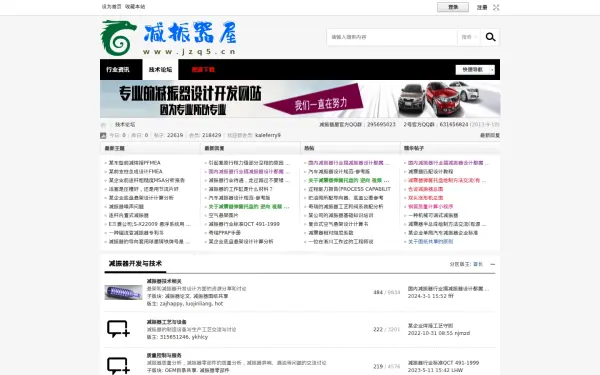
Task: Switch to the 技术论坛 nav tab
Action: (x=160, y=70)
